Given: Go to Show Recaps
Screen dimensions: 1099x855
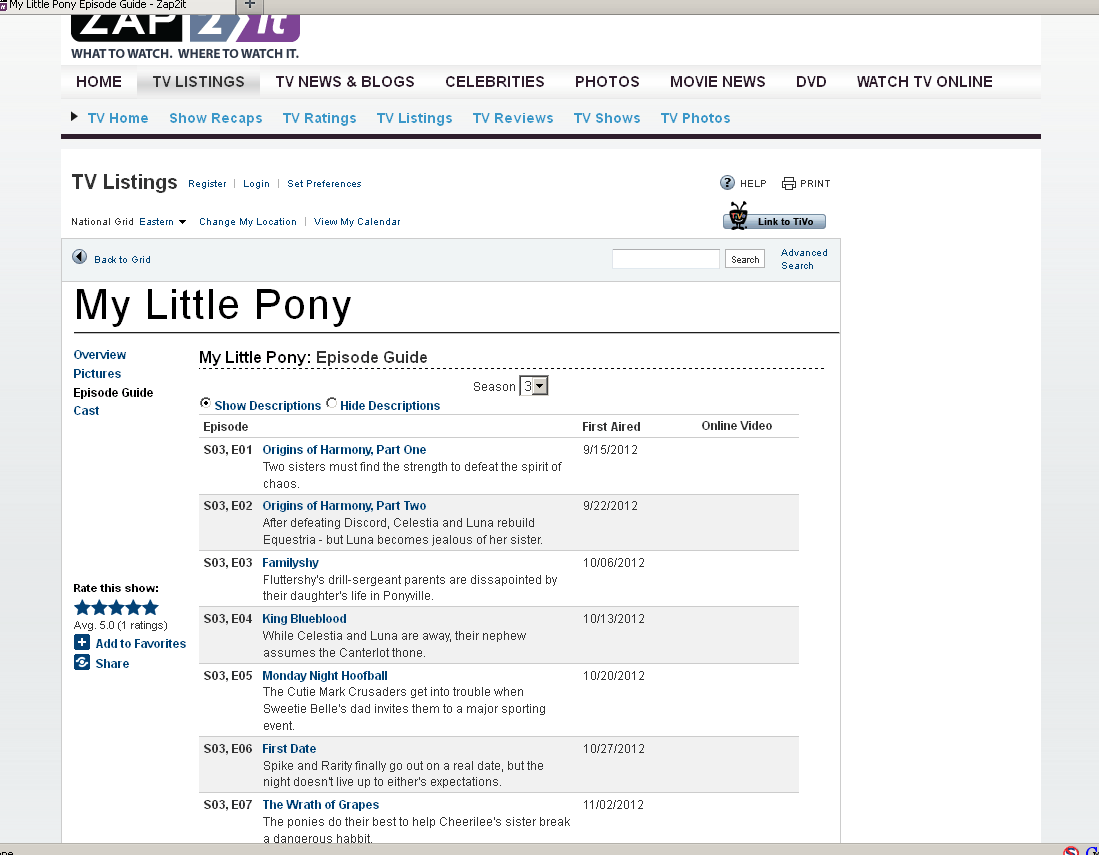Looking at the screenshot, I should point(216,118).
